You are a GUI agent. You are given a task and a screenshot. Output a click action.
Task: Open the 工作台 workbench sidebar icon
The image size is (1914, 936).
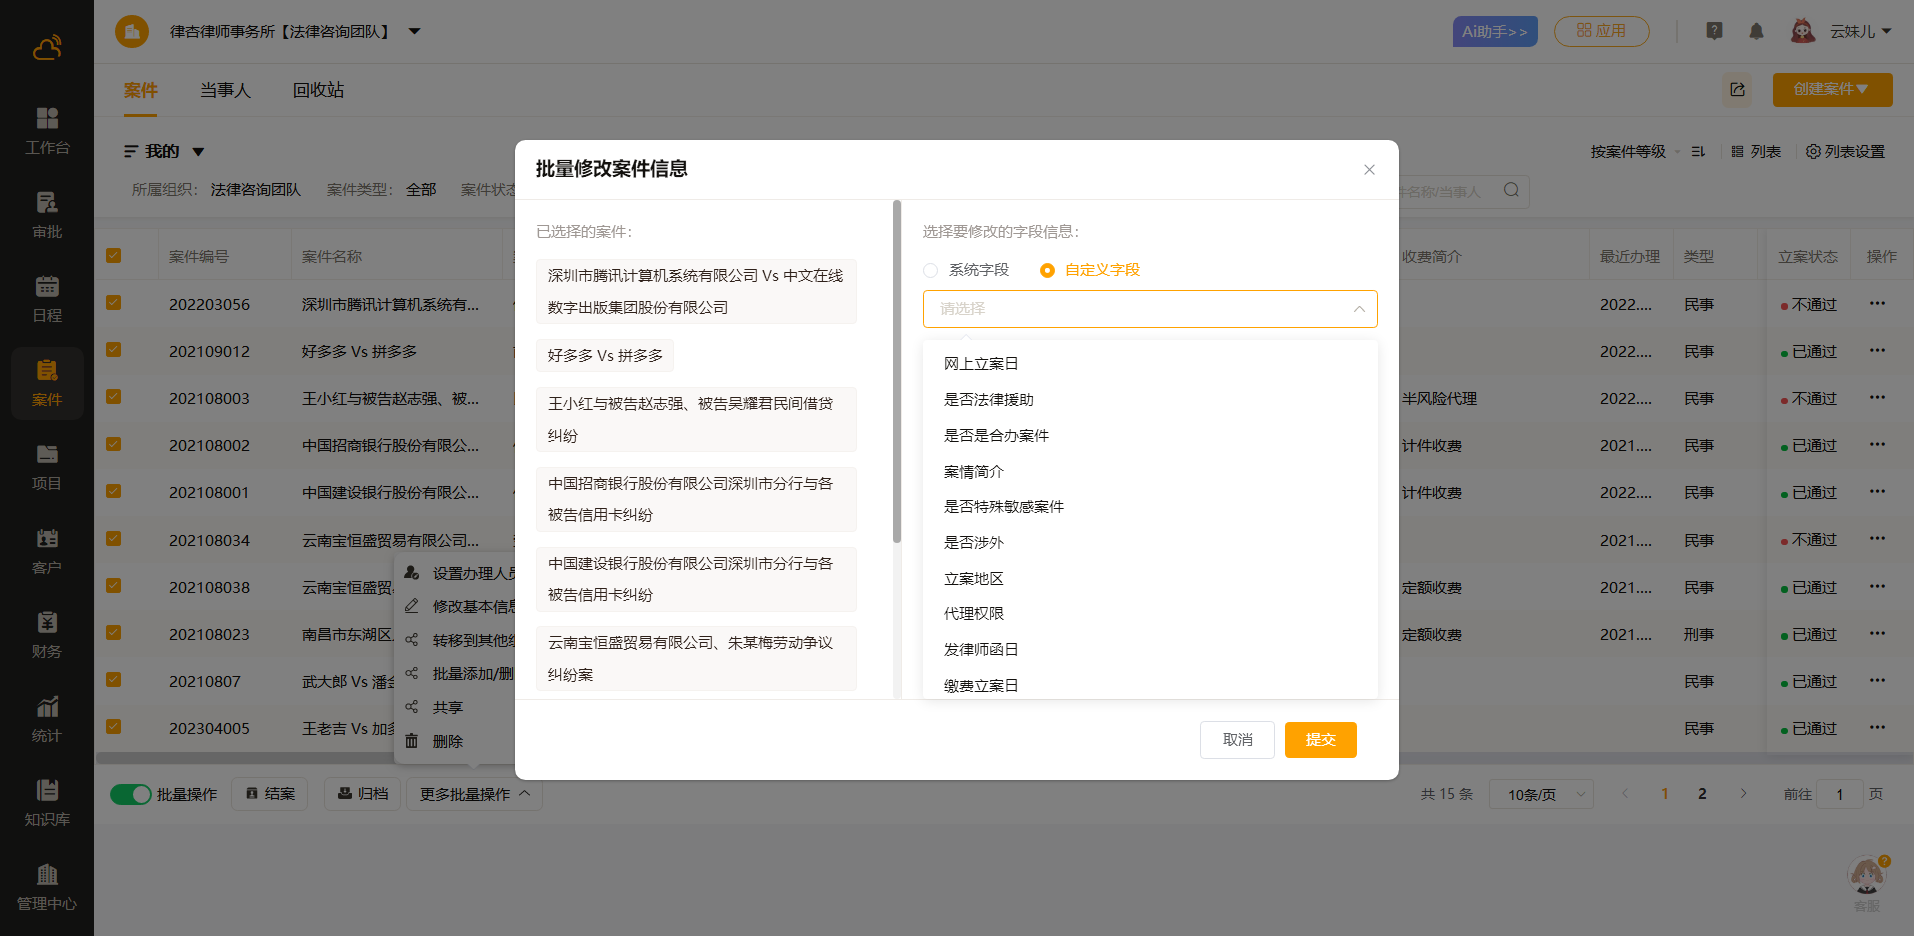click(47, 130)
